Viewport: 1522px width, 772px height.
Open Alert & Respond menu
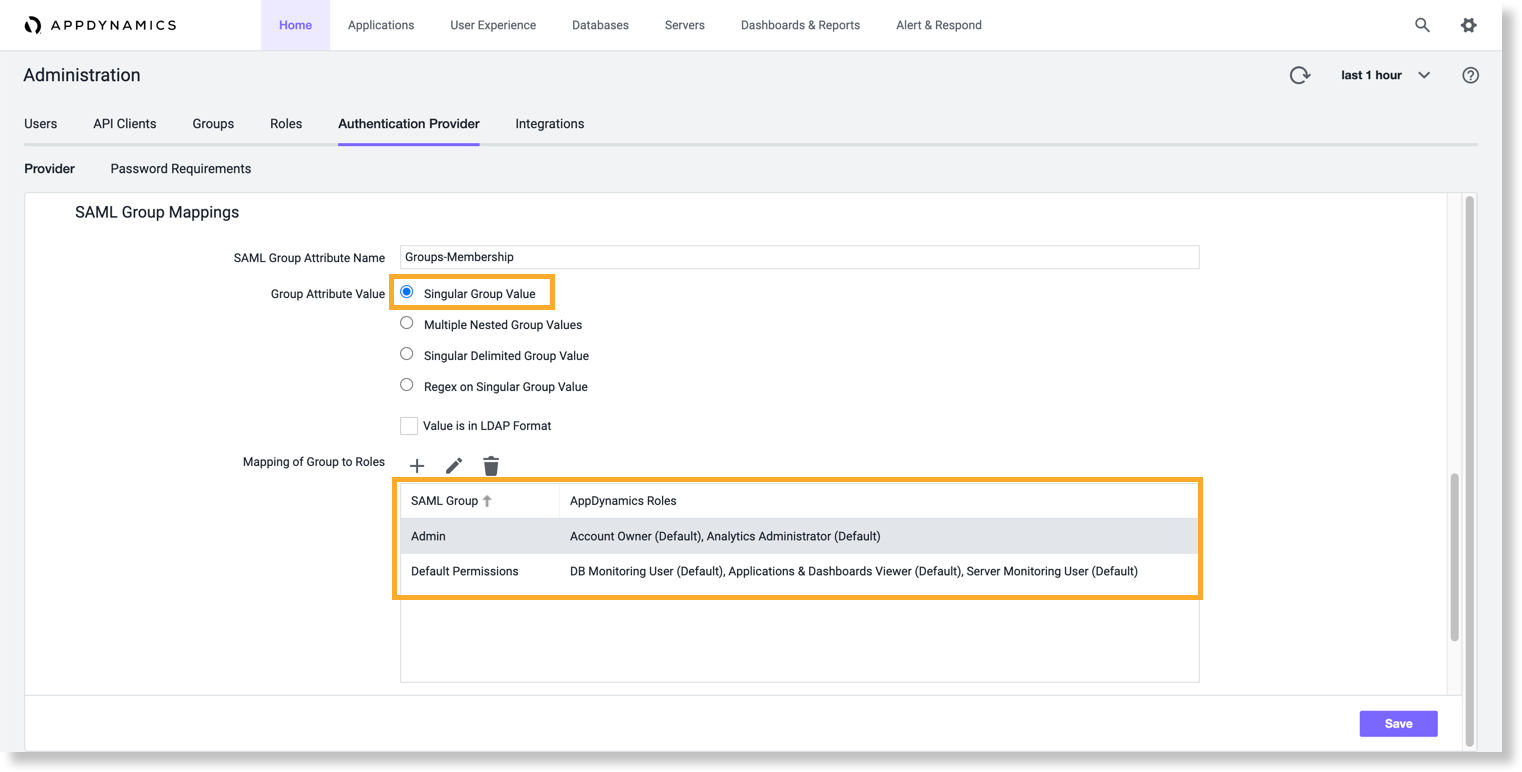click(939, 25)
